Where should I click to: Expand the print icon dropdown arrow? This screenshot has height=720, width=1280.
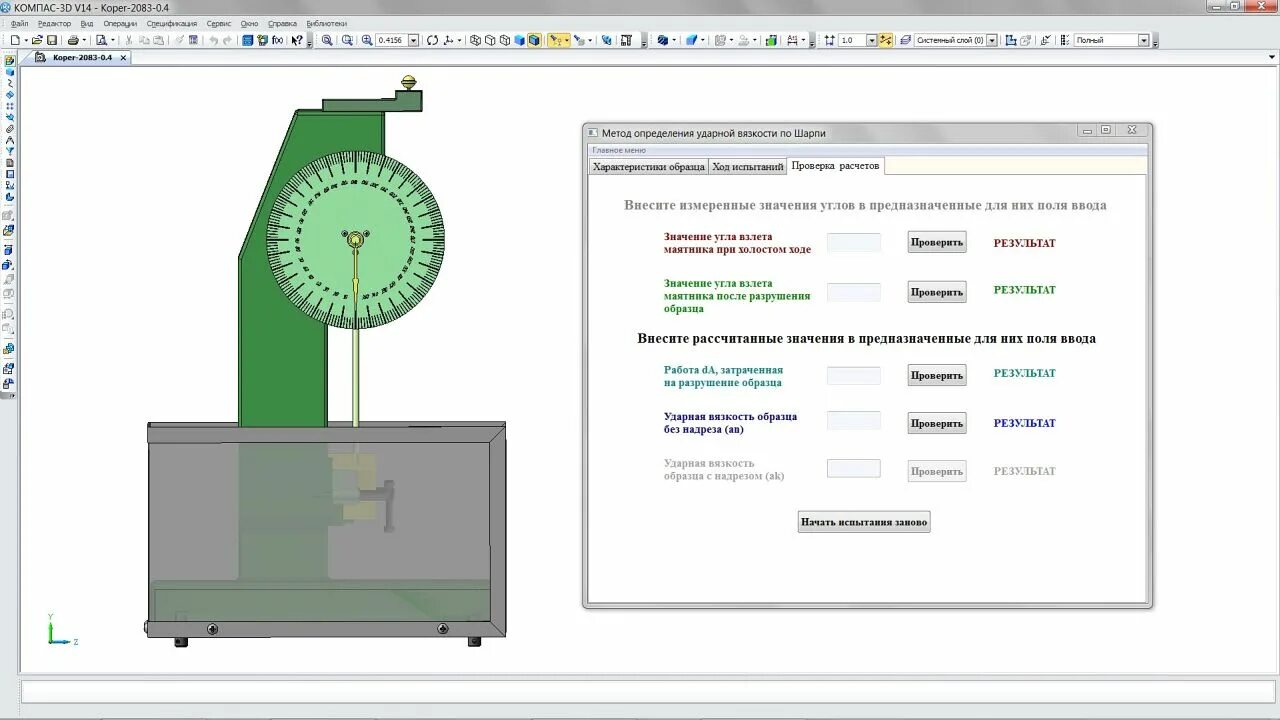(84, 40)
